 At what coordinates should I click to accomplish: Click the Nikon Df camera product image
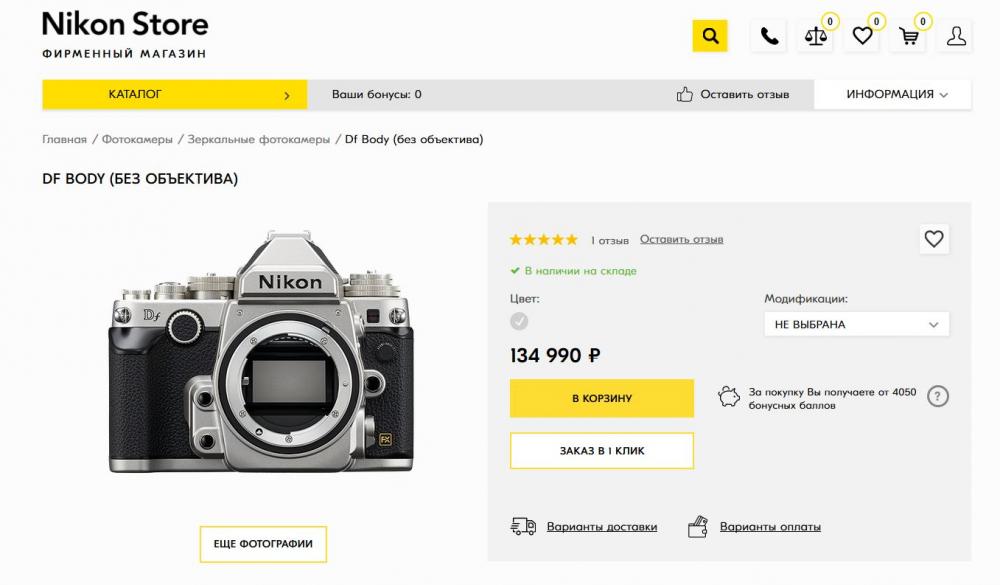[261, 352]
